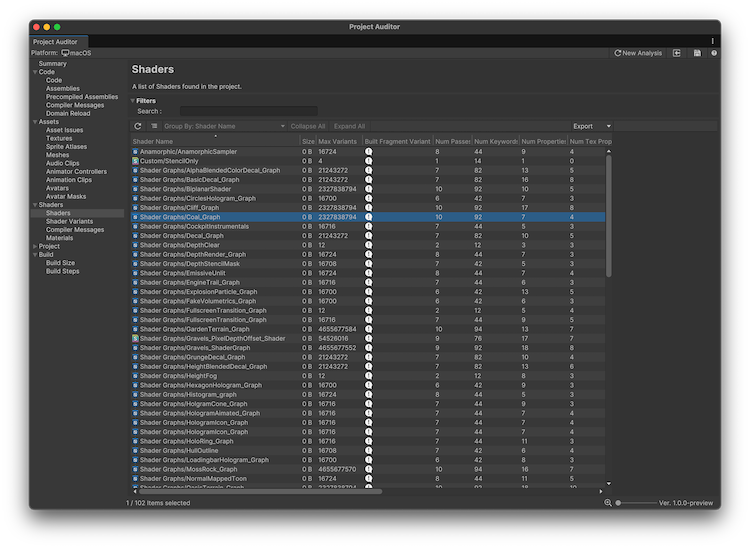Collapse the Filters foldout
750x548 pixels.
click(132, 101)
